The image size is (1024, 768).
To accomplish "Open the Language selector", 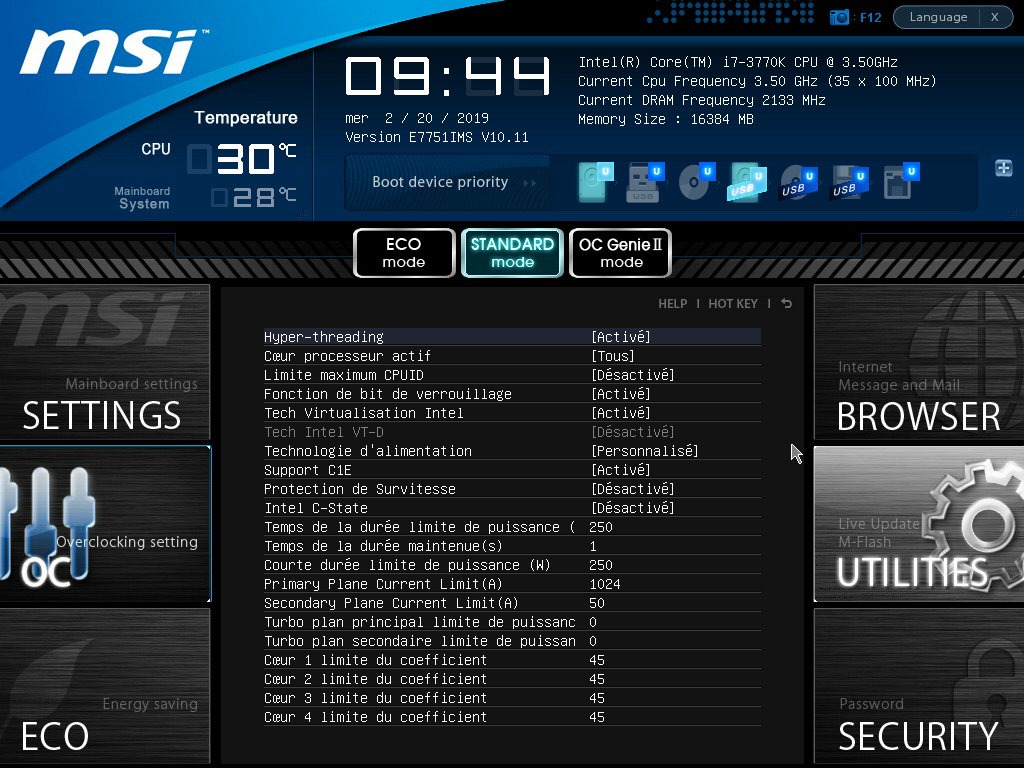I will pos(938,17).
